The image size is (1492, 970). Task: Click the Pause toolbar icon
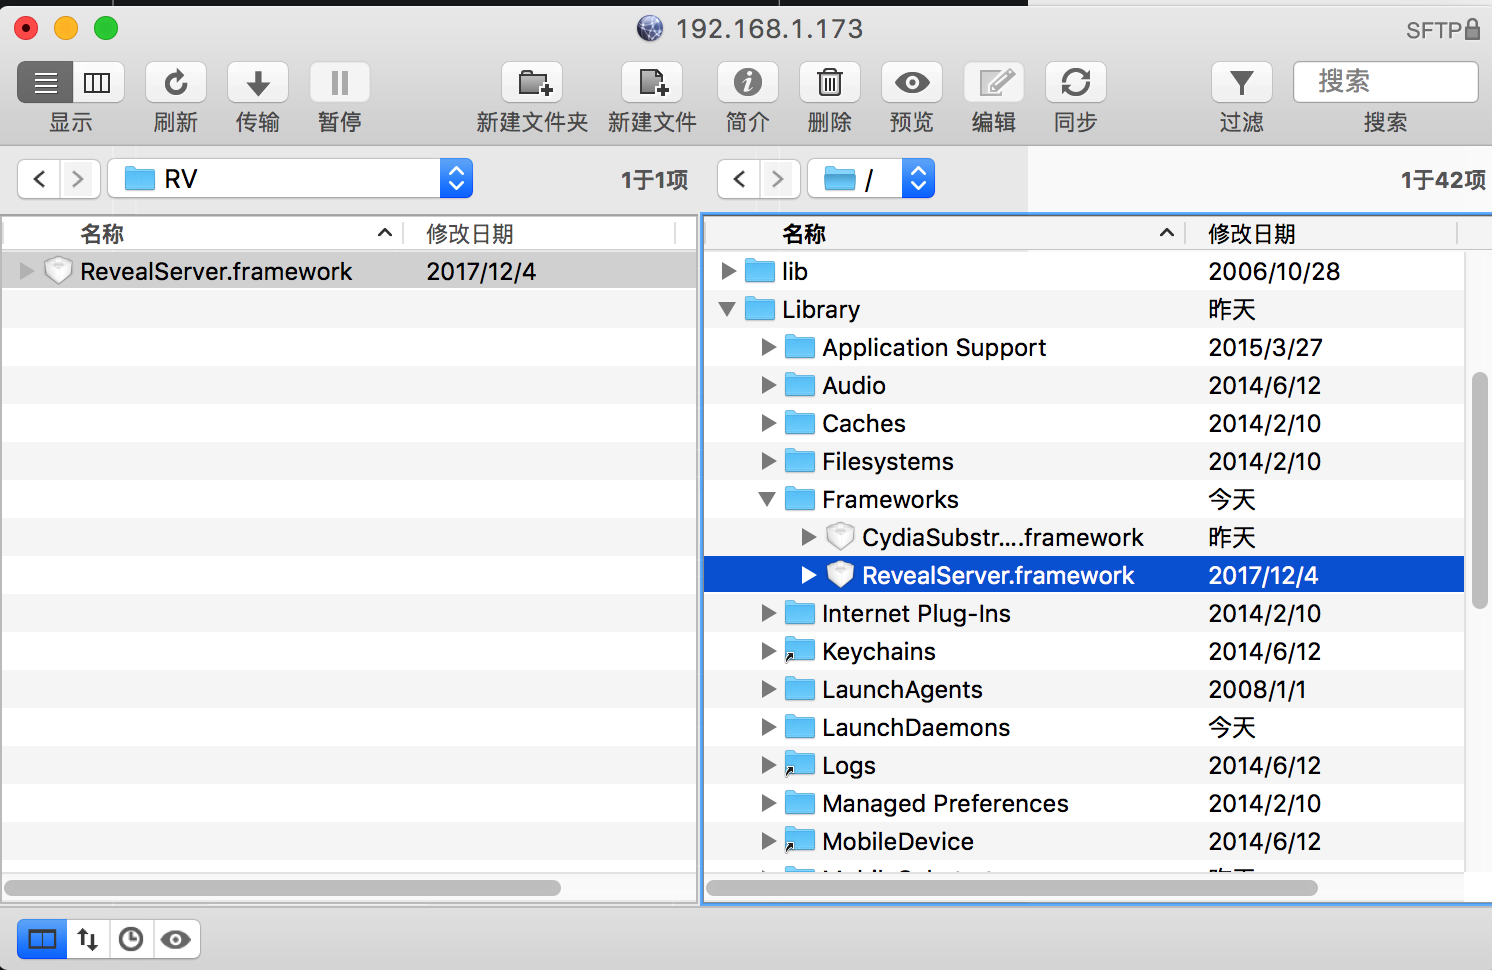[x=340, y=82]
